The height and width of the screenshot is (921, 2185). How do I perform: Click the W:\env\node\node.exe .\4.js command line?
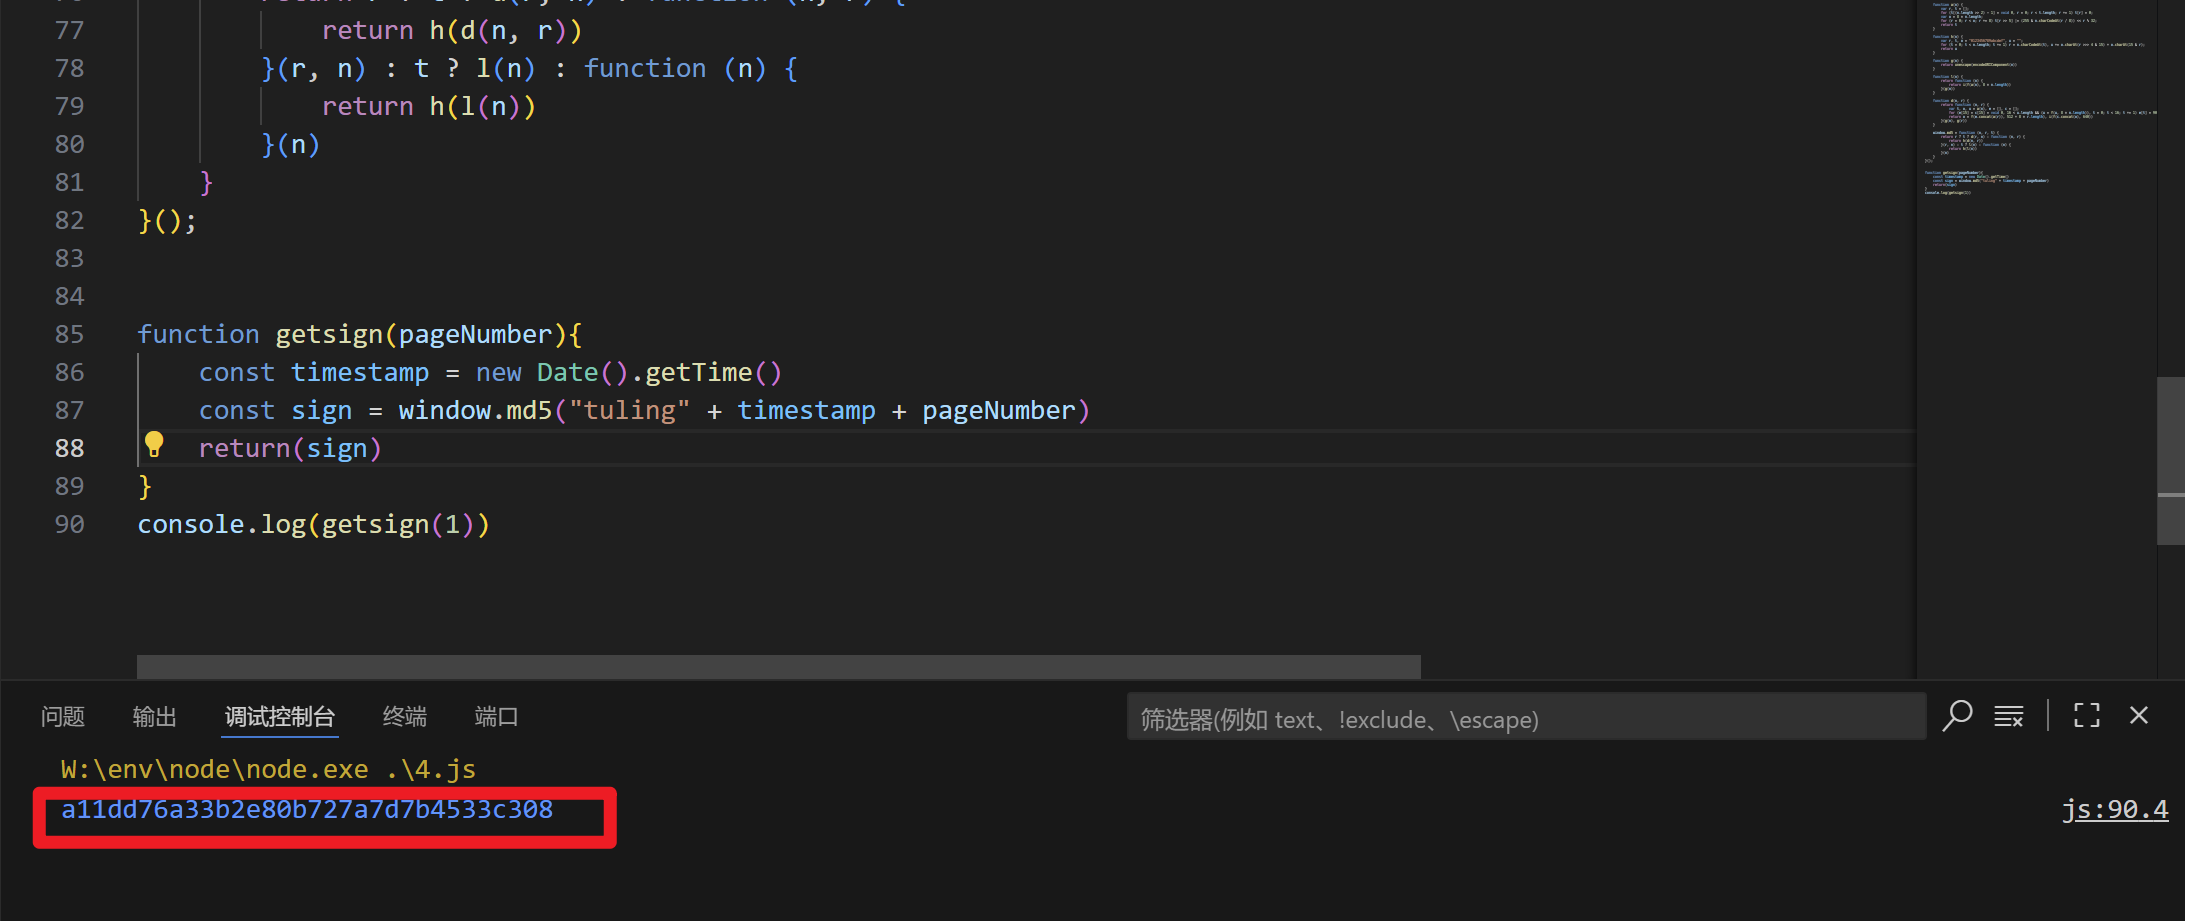(x=268, y=769)
